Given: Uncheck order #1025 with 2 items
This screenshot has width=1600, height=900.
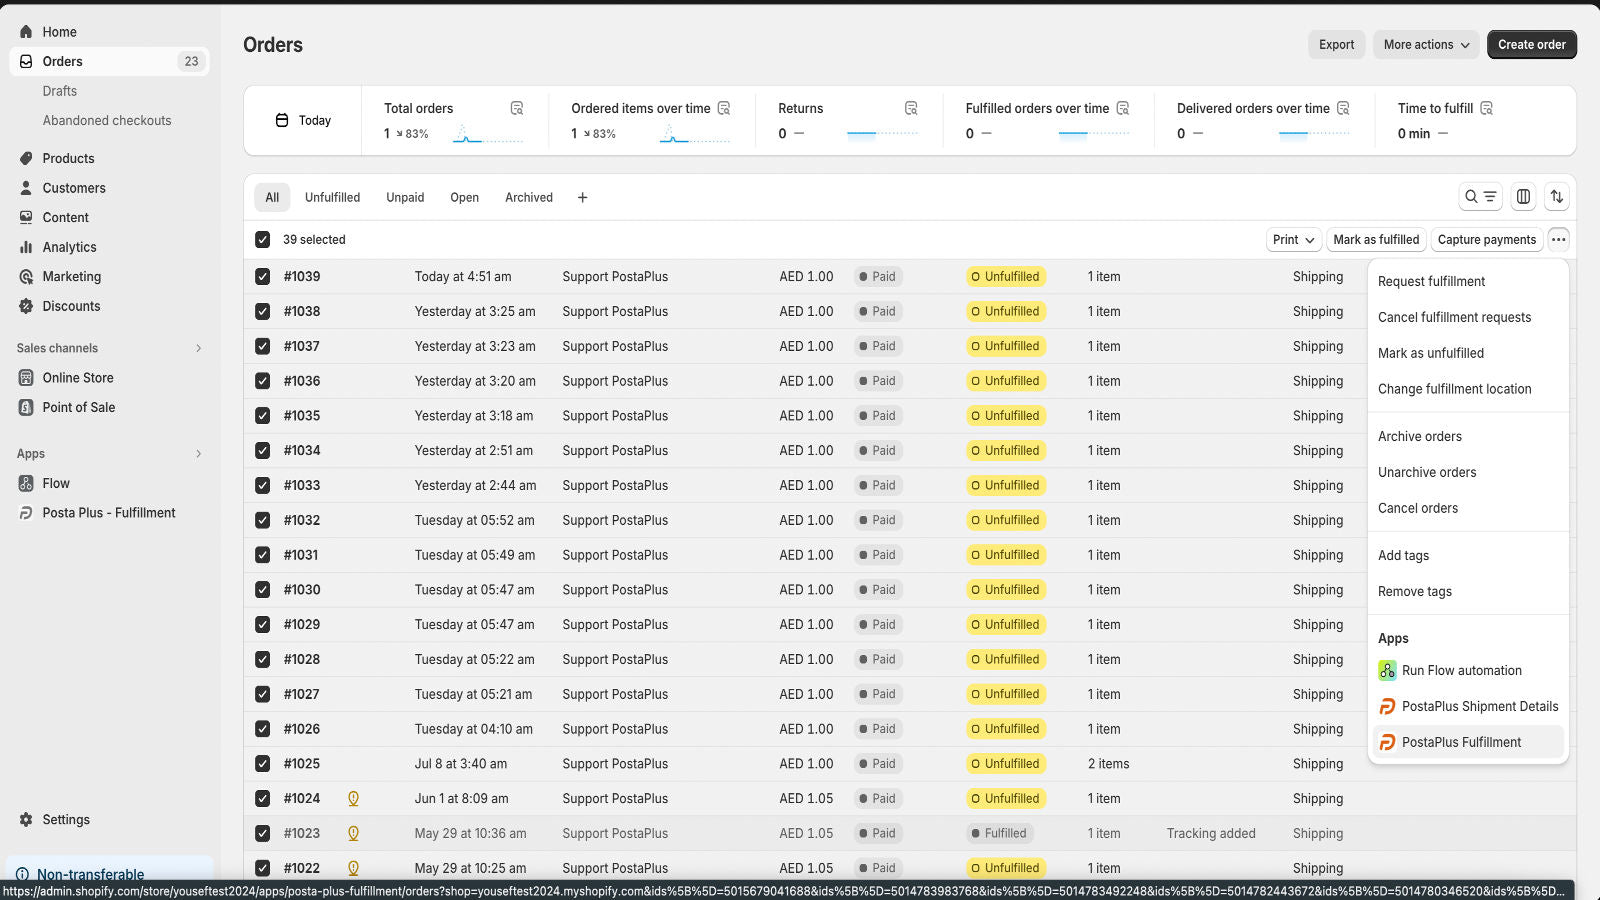Looking at the screenshot, I should coord(262,763).
